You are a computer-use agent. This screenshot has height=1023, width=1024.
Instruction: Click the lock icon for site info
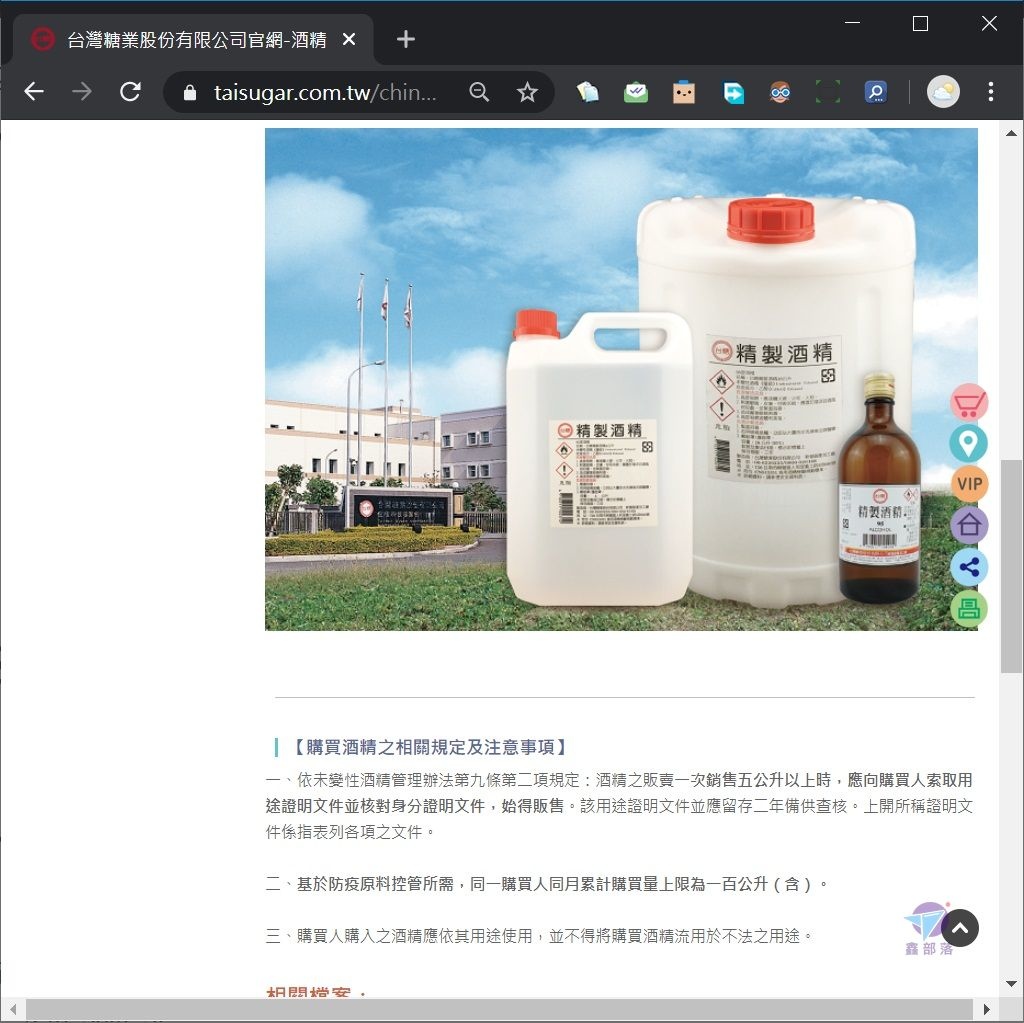[190, 93]
